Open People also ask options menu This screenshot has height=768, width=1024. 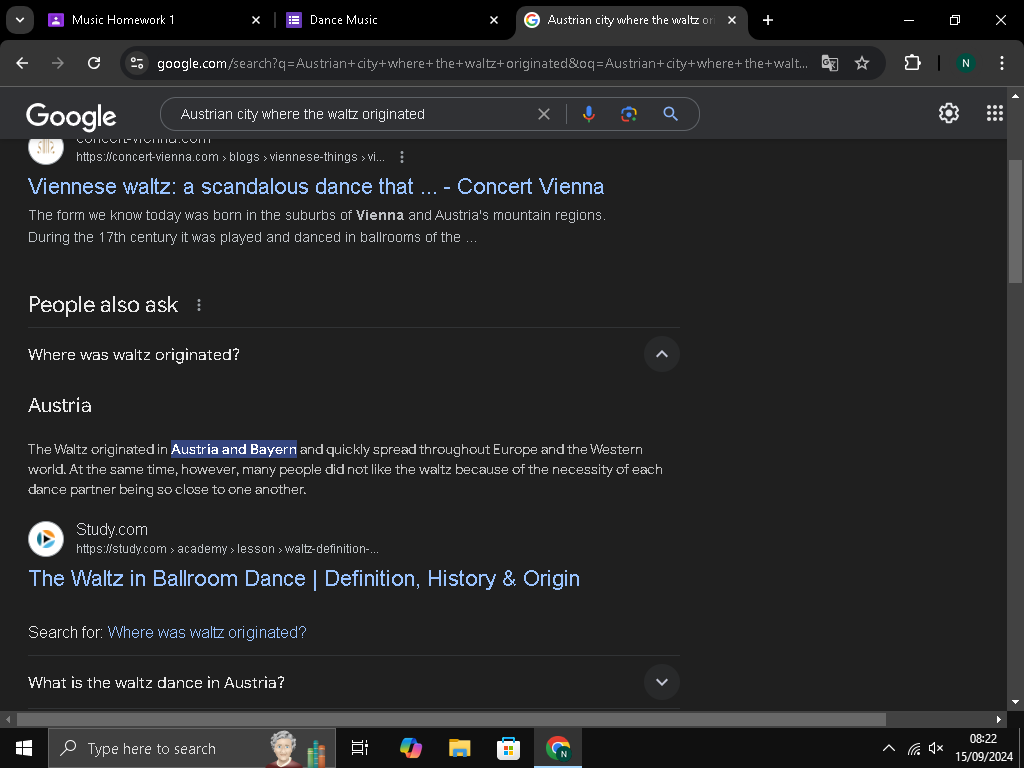click(199, 305)
